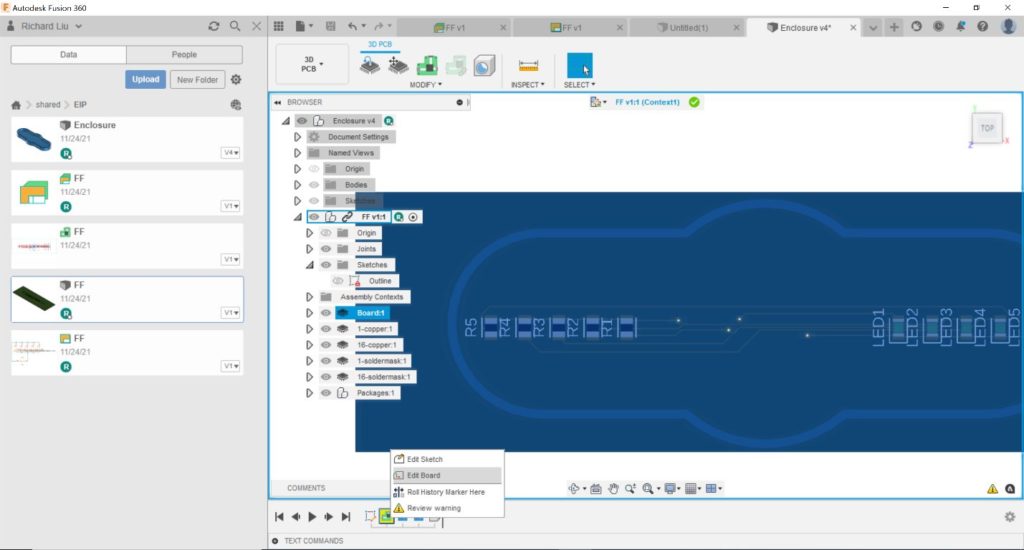Open the data panel grid icon
The image size is (1024, 550).
point(279,26)
